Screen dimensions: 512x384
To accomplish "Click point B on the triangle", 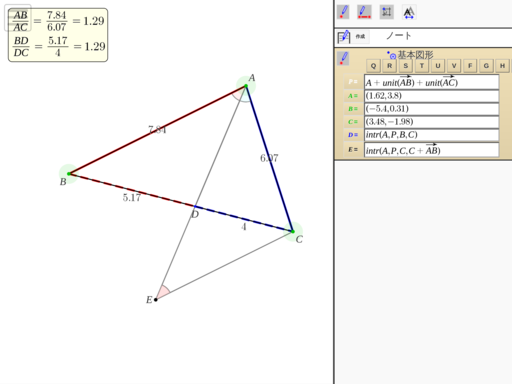I will click(69, 174).
